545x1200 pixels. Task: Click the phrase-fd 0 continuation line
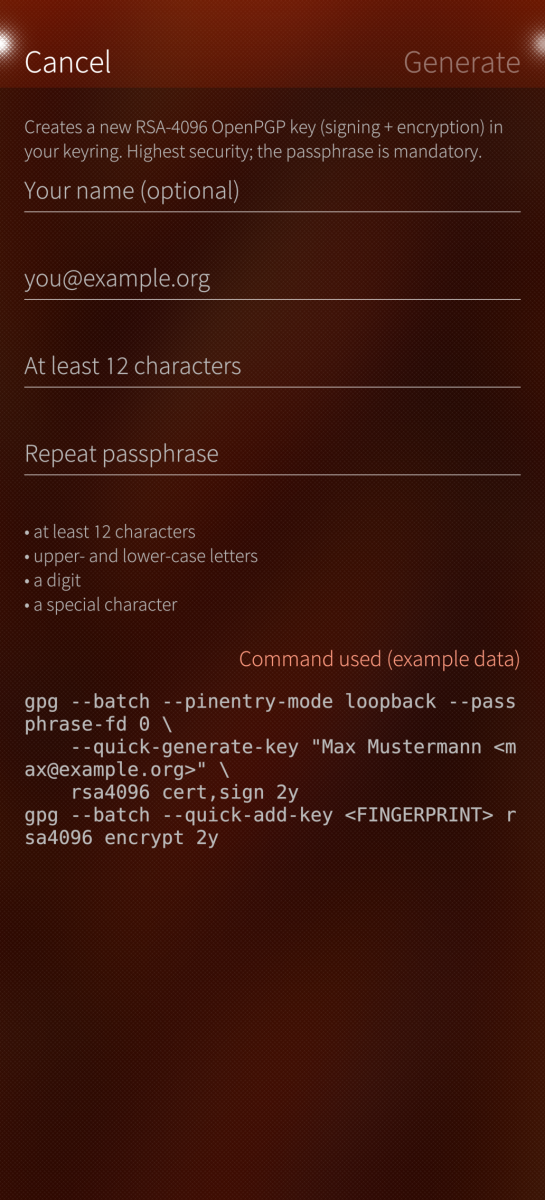click(x=98, y=724)
